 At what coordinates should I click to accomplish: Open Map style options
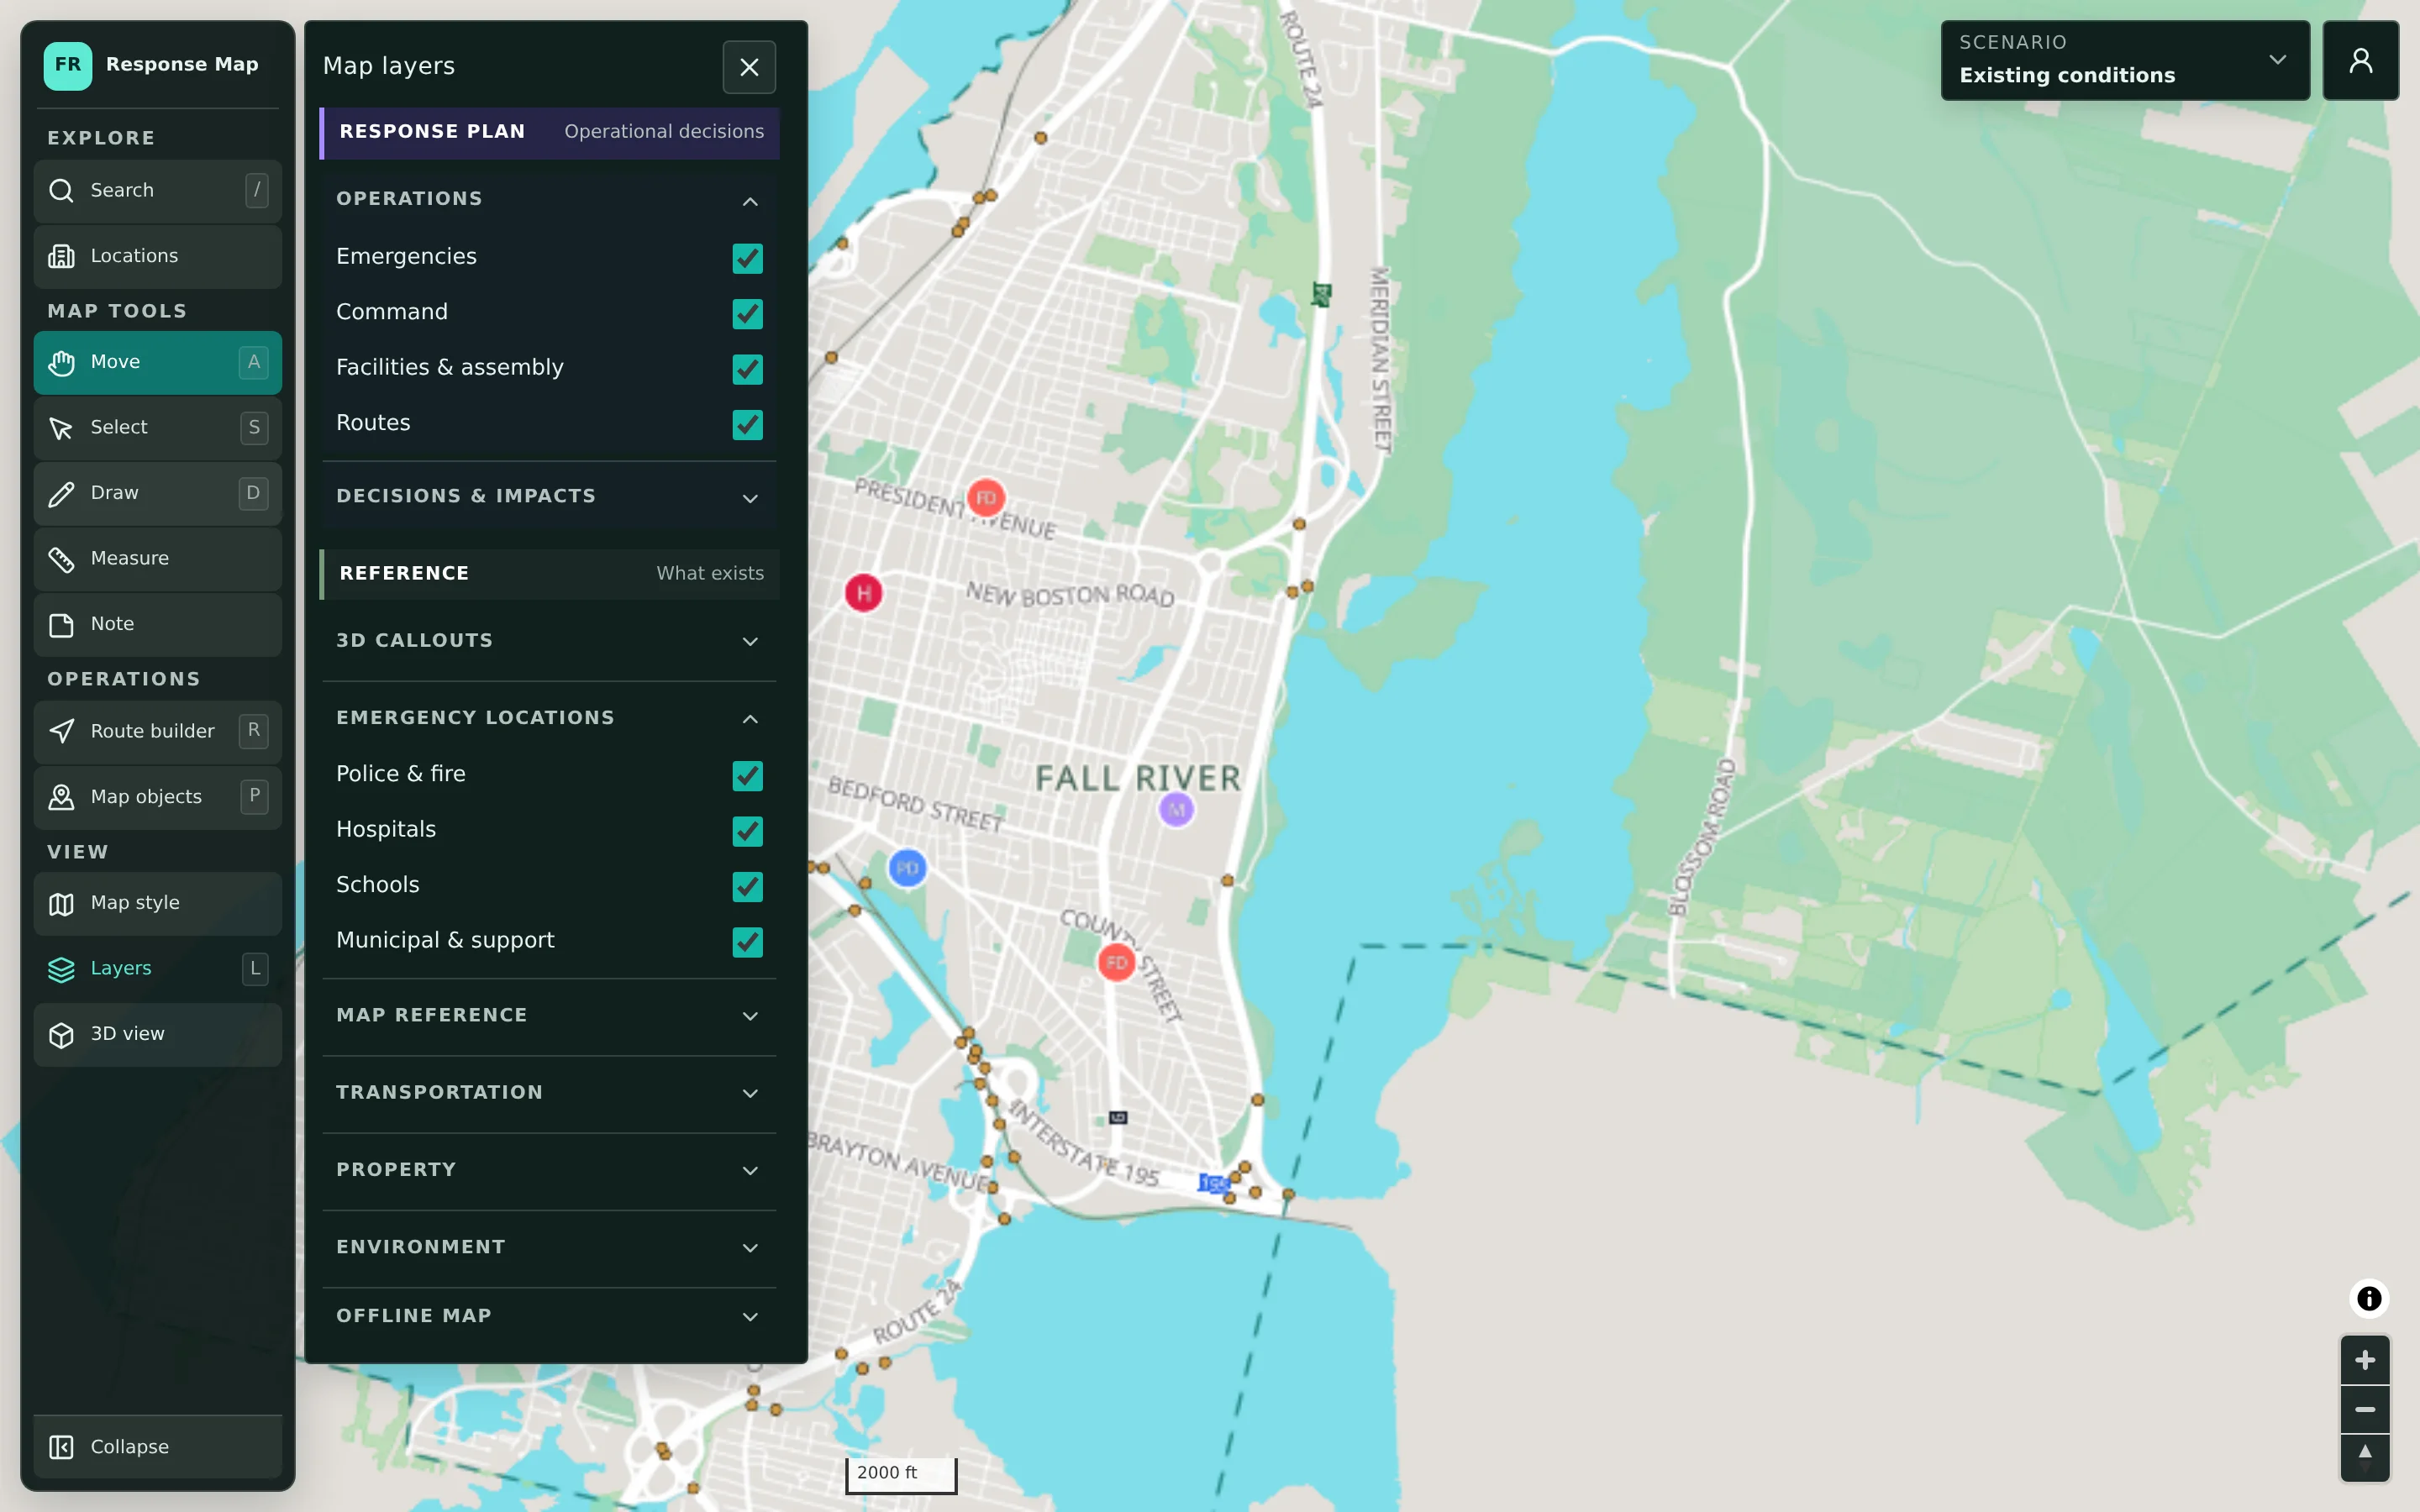pos(158,903)
